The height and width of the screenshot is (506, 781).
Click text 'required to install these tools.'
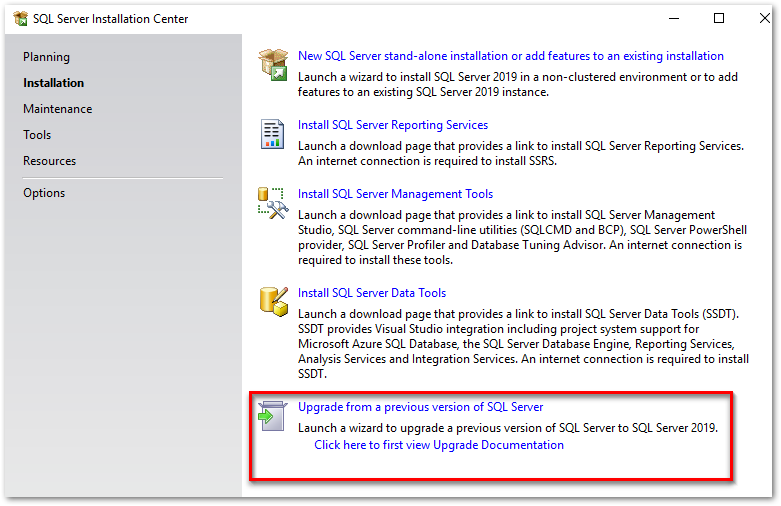pos(375,260)
